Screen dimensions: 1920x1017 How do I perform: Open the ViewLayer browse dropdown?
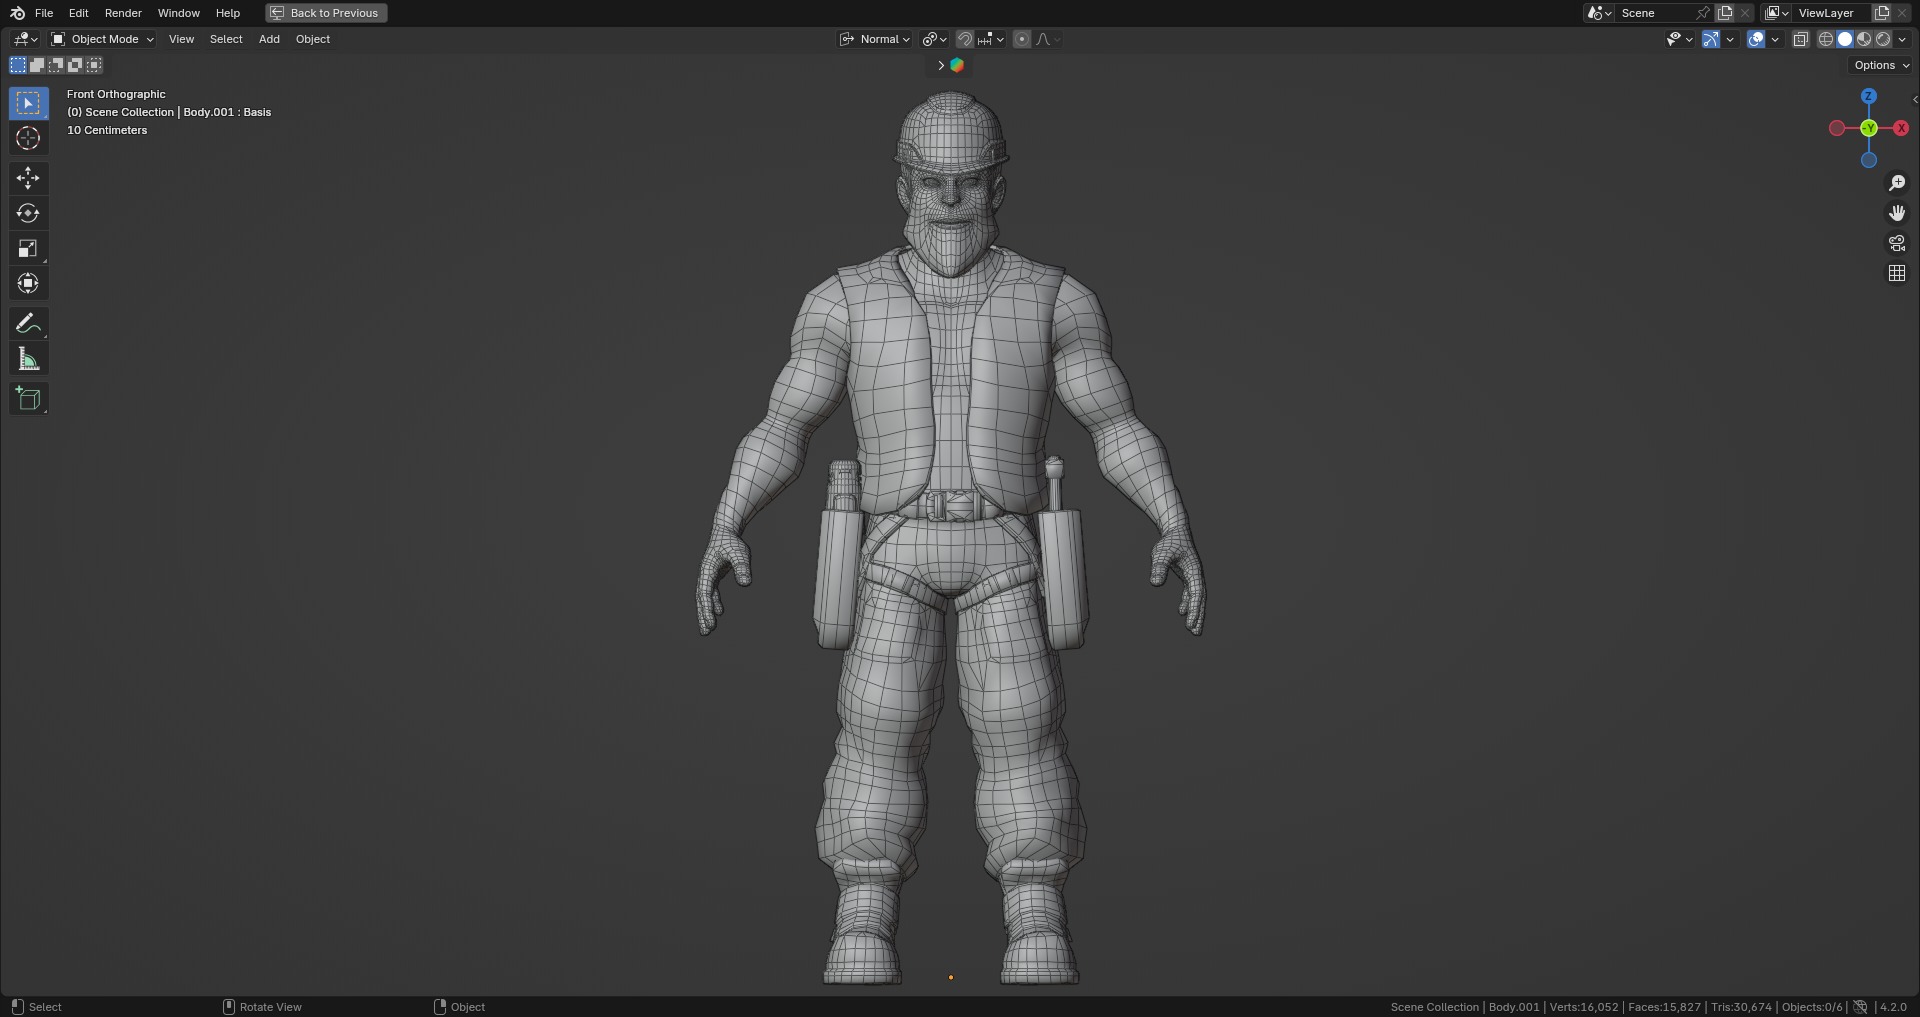tap(1777, 13)
